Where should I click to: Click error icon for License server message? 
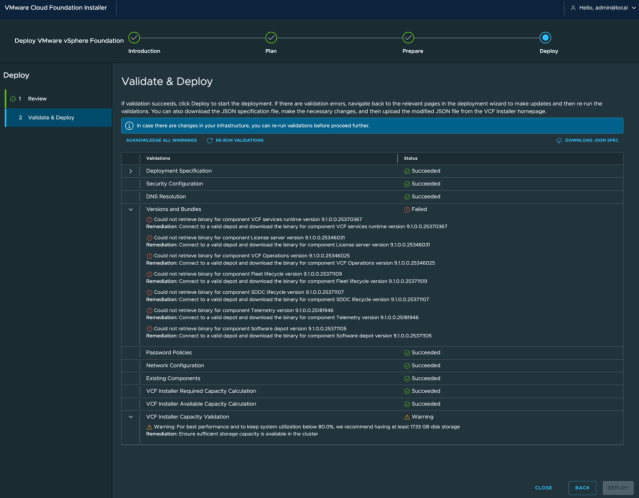[x=149, y=238]
